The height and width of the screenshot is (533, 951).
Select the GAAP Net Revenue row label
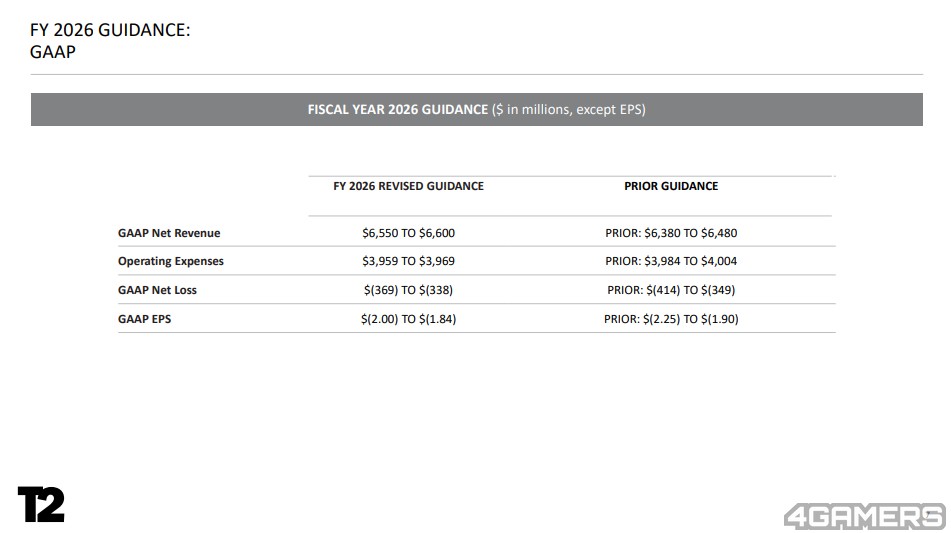[169, 233]
